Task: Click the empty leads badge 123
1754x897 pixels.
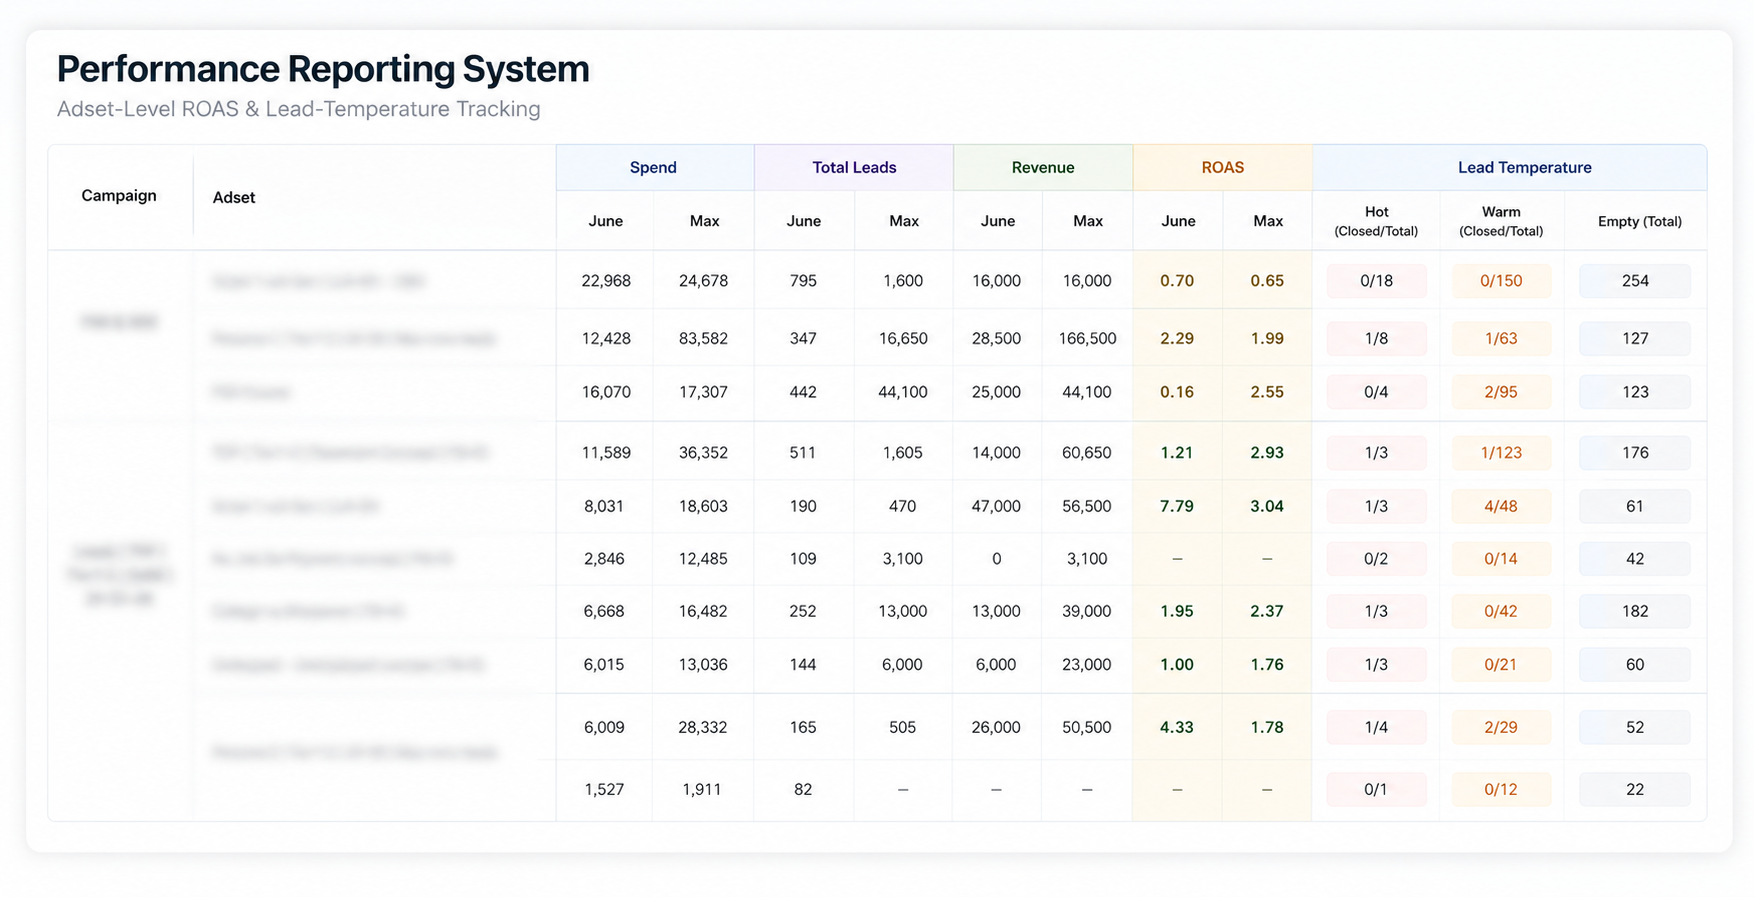Action: 1635,392
